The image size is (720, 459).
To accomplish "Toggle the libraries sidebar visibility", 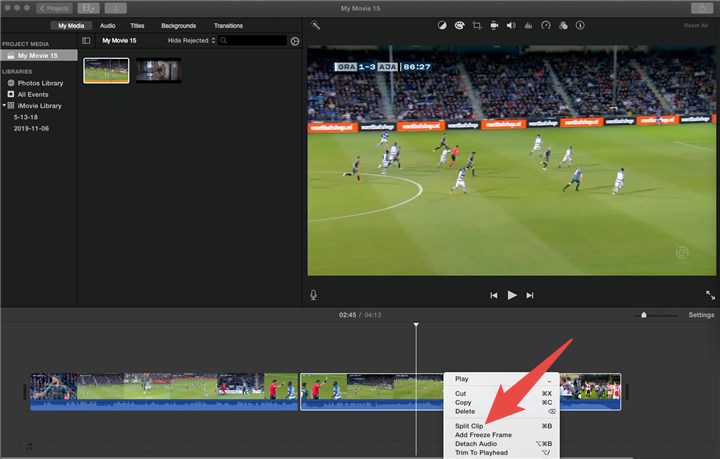I will (x=86, y=41).
